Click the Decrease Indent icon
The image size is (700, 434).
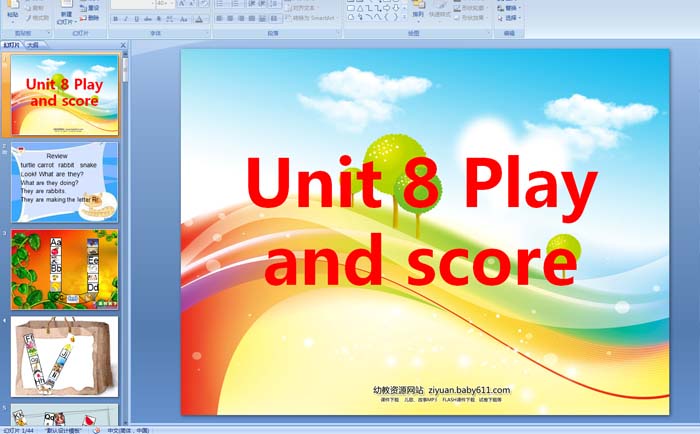(x=252, y=4)
